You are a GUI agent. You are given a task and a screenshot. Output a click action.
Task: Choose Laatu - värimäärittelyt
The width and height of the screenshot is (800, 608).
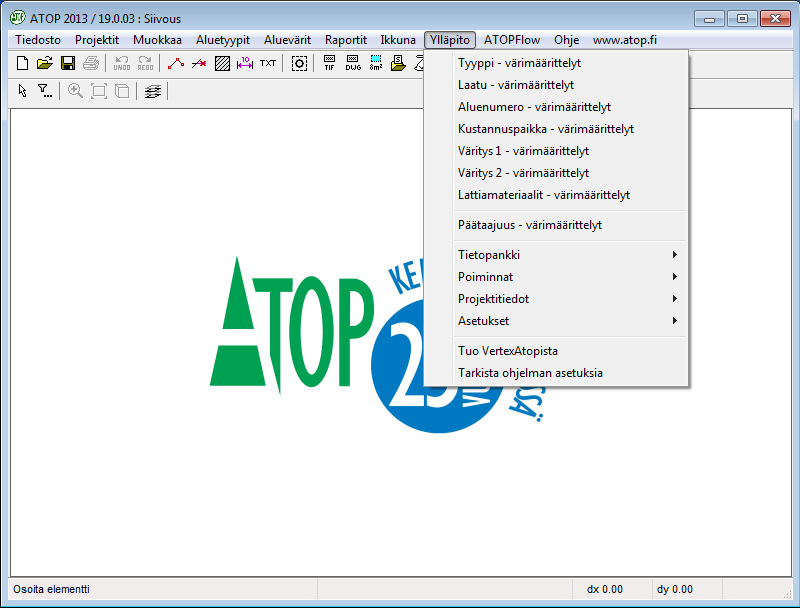[x=556, y=85]
